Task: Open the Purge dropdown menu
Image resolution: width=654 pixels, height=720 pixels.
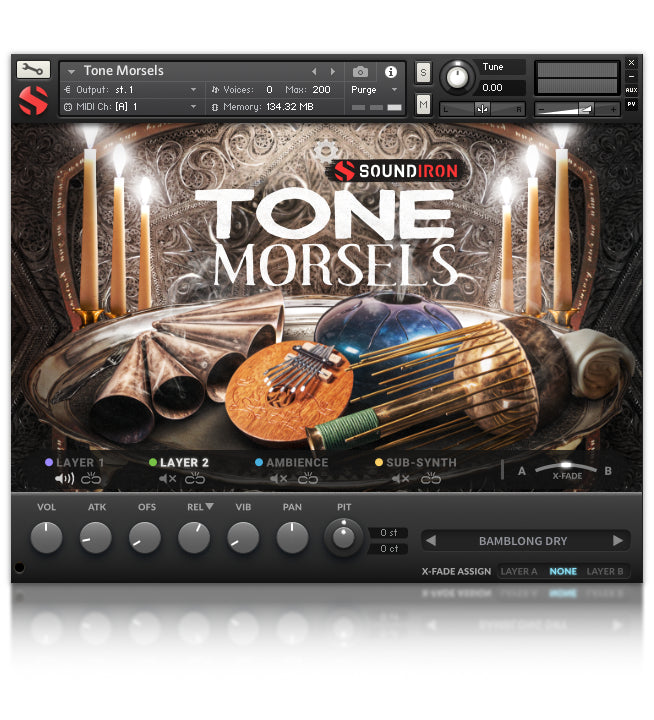Action: pos(375,89)
